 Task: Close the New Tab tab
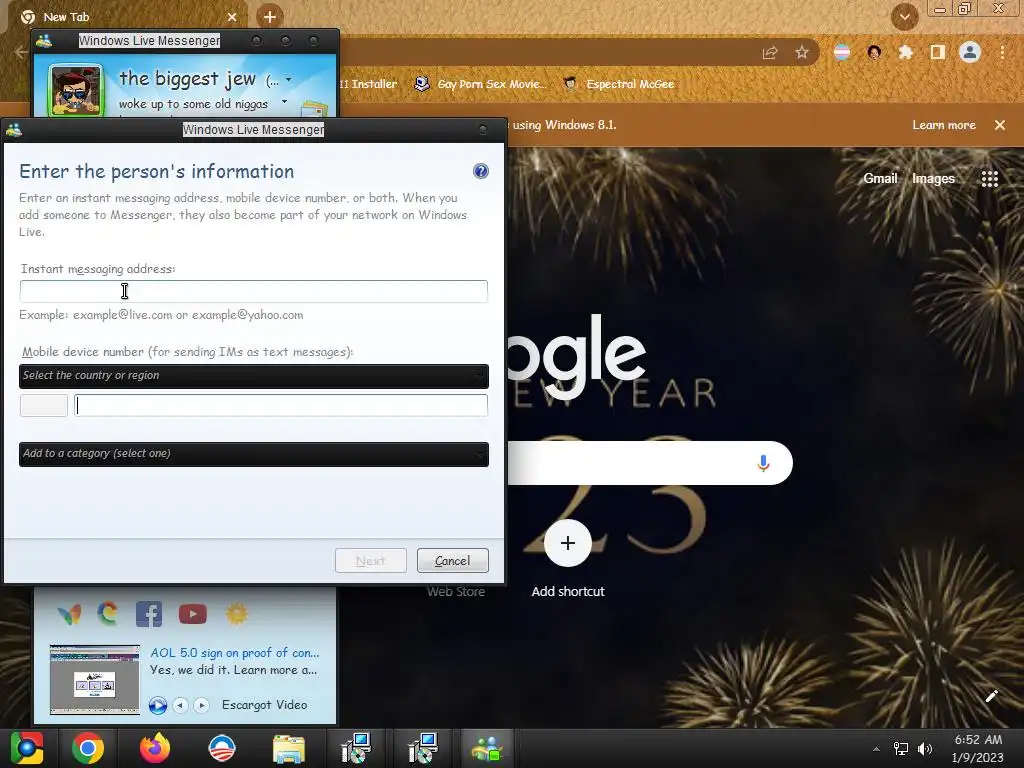pos(232,17)
